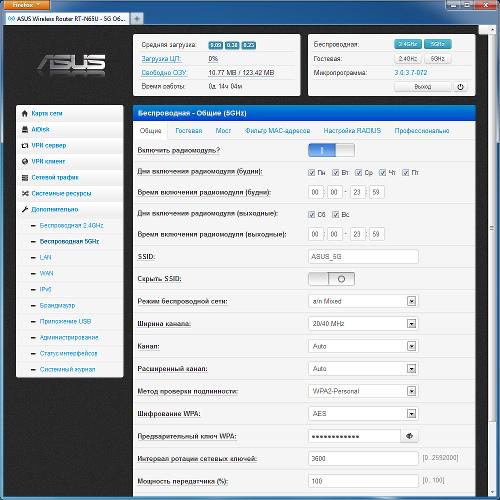Click the SSID input field

(x=363, y=257)
